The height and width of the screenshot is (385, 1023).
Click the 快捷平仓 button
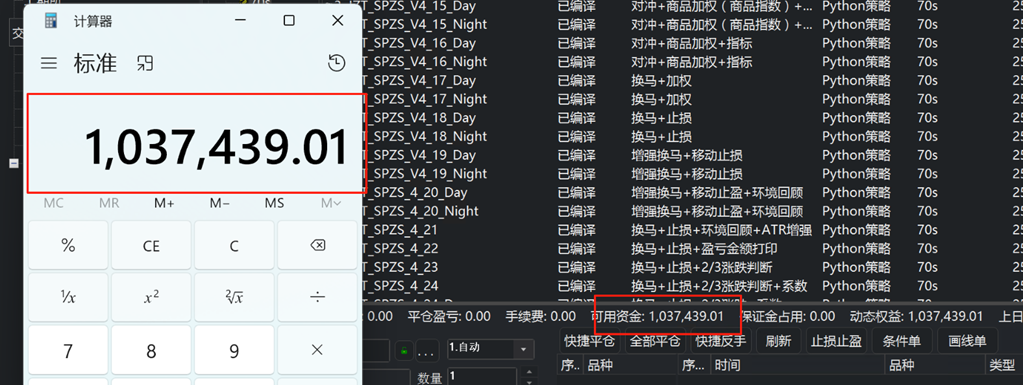[590, 341]
